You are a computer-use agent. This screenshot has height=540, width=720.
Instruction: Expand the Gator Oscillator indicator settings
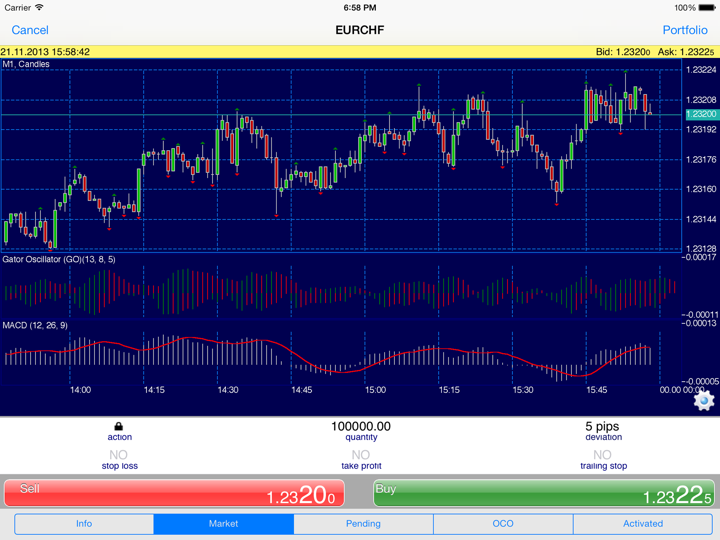click(59, 259)
